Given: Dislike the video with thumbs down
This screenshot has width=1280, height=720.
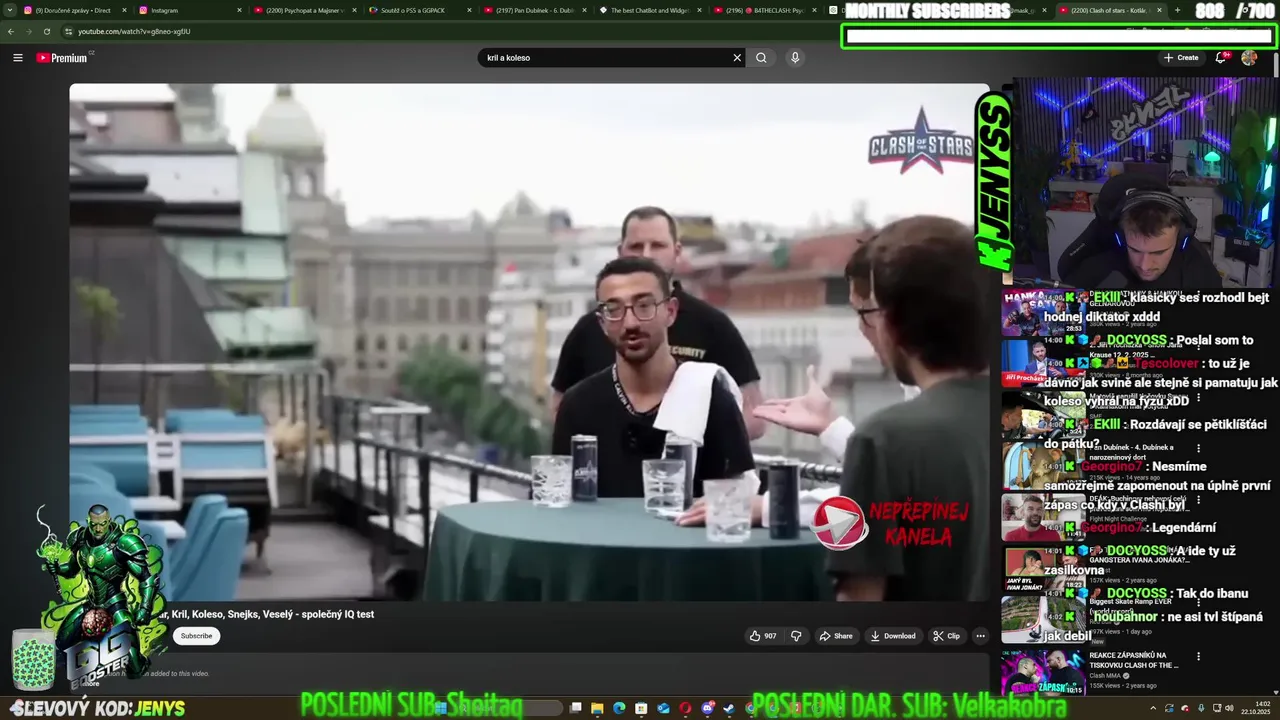Looking at the screenshot, I should [x=796, y=636].
